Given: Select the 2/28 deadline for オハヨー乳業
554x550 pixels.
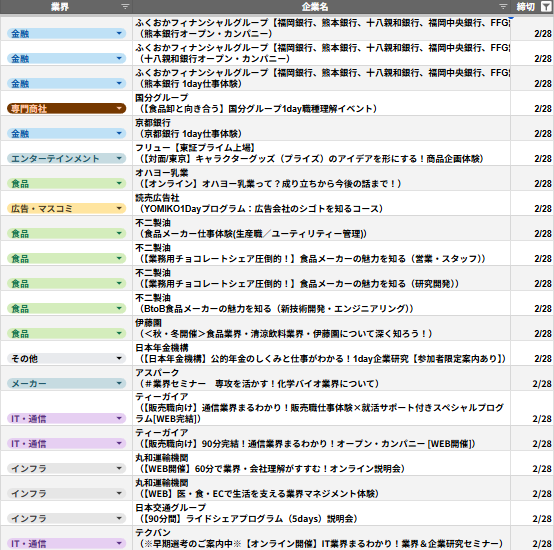Looking at the screenshot, I should click(532, 178).
